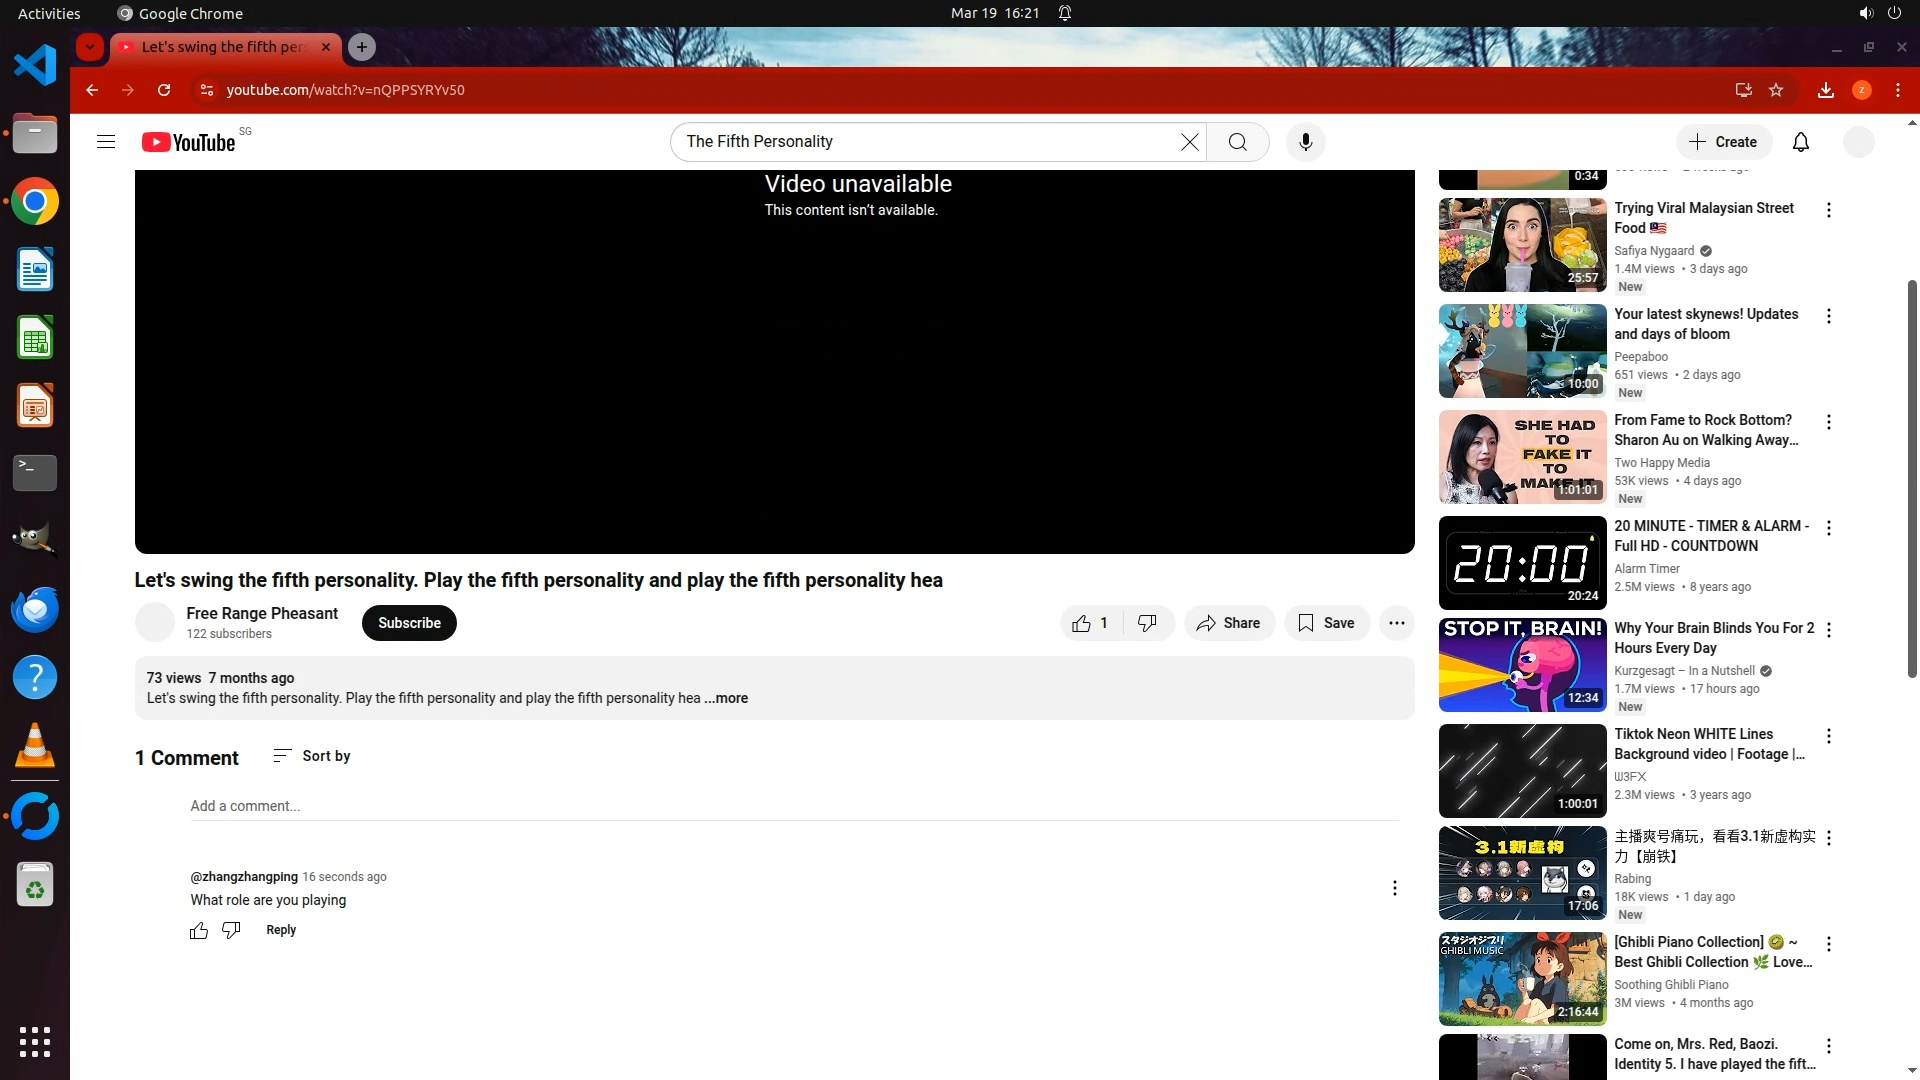
Task: Clear the search box with X icon
Action: pyautogui.click(x=1189, y=142)
